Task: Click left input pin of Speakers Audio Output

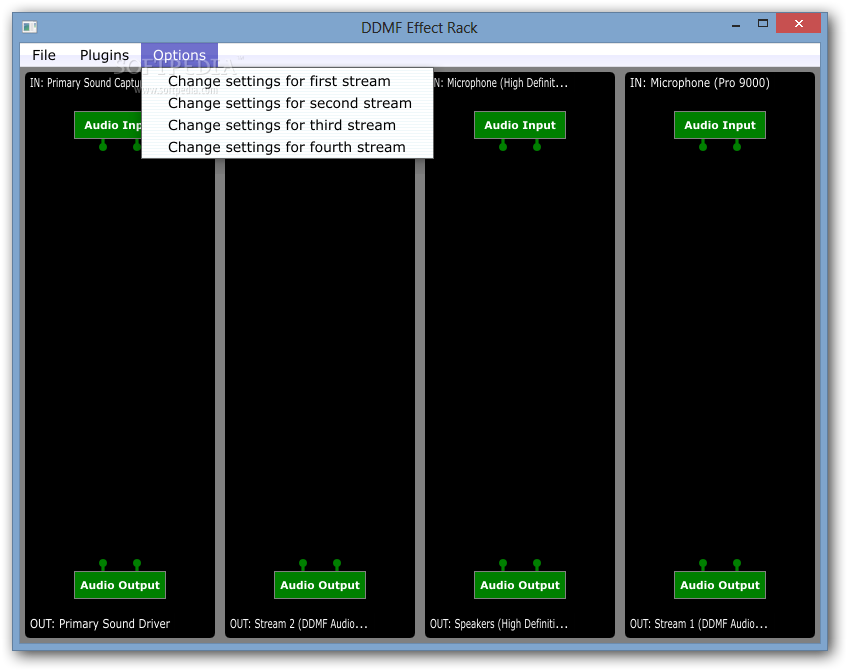Action: click(503, 565)
